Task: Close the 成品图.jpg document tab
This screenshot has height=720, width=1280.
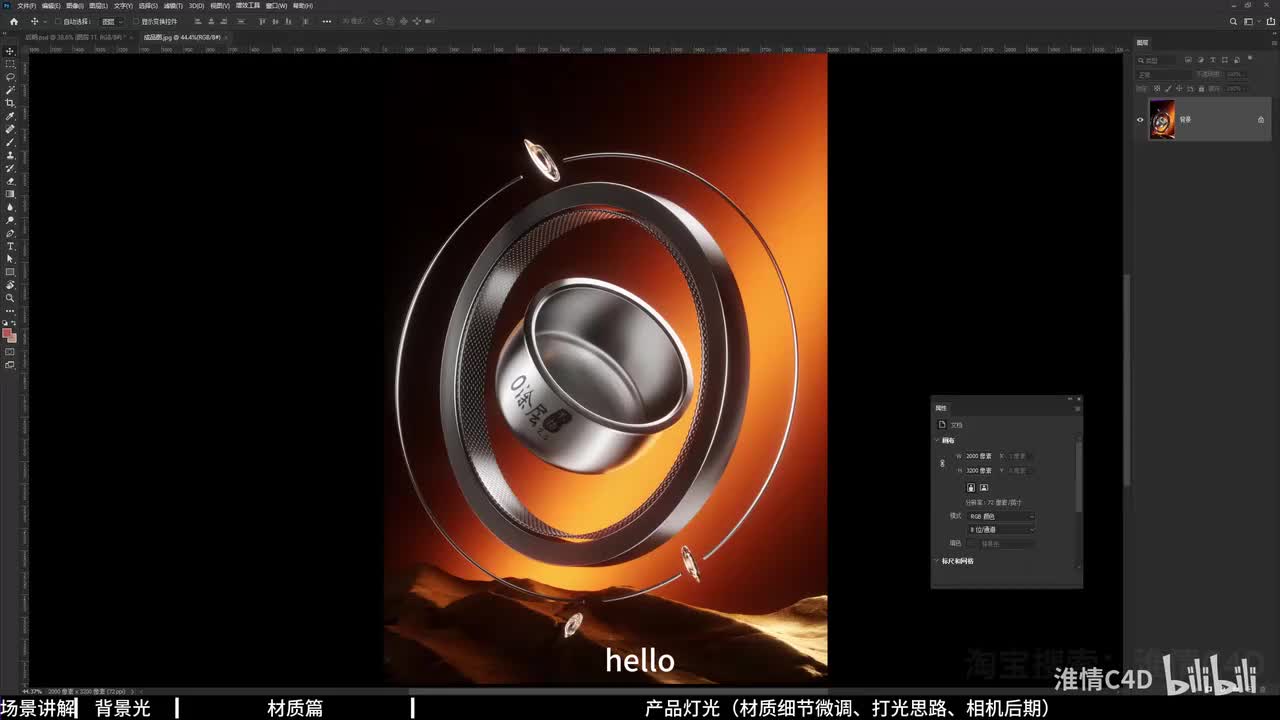Action: (226, 37)
